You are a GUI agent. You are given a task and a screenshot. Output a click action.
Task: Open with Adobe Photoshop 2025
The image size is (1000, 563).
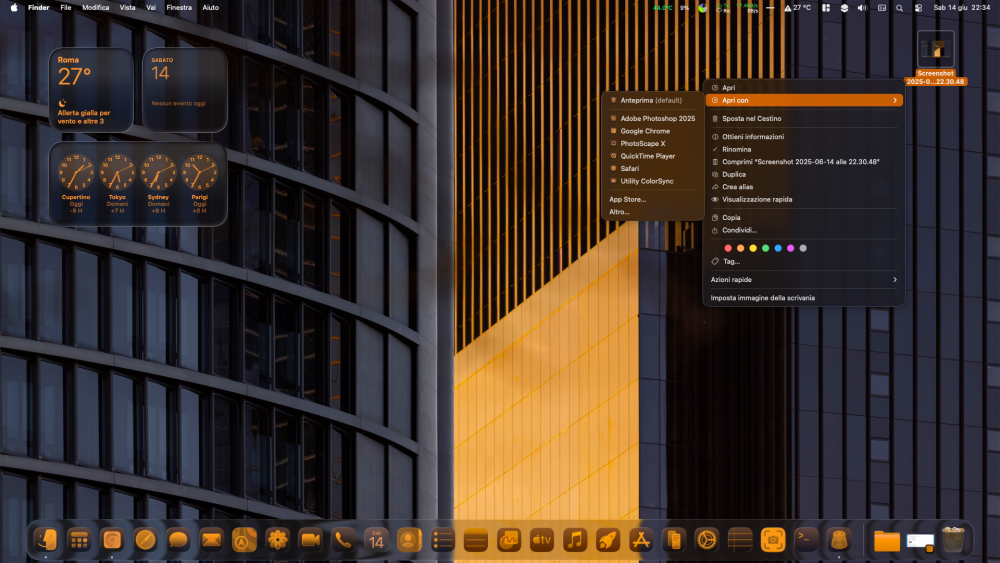(652, 119)
